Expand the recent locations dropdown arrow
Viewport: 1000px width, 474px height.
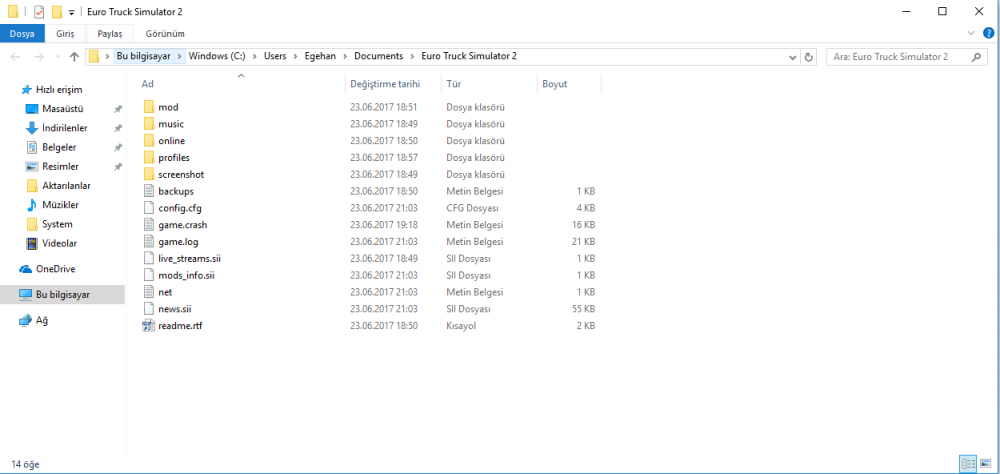pyautogui.click(x=56, y=57)
